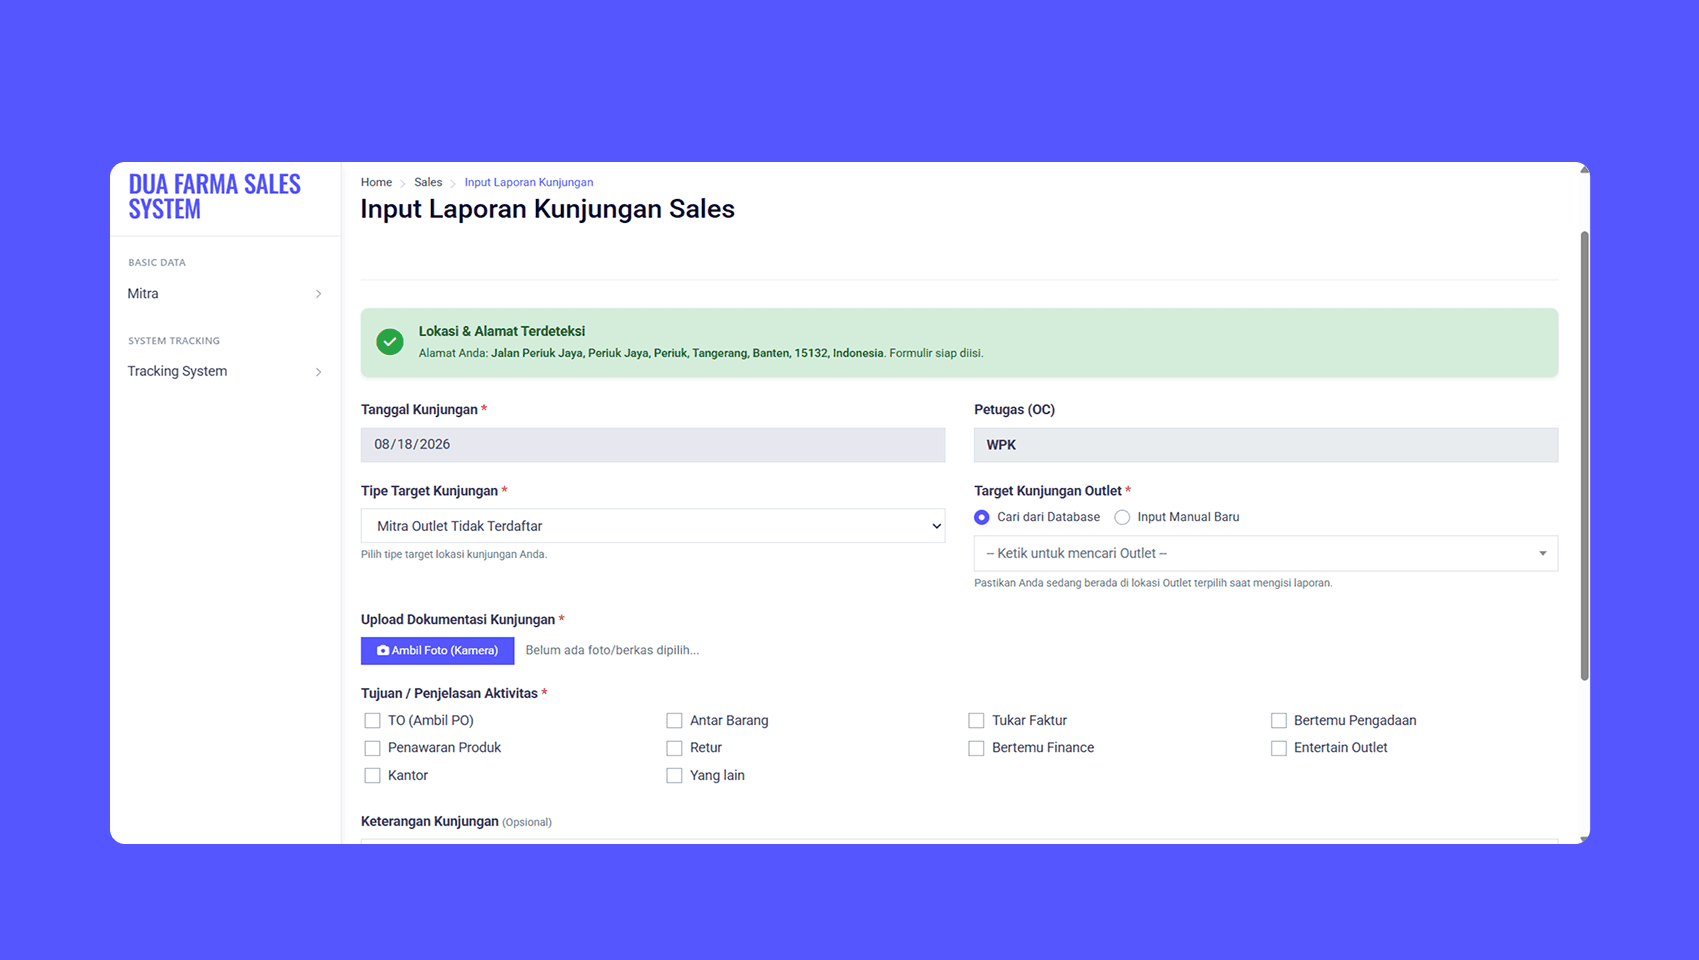The width and height of the screenshot is (1699, 960).
Task: Click the page vertical scrollbar thumb
Action: coord(1584,456)
